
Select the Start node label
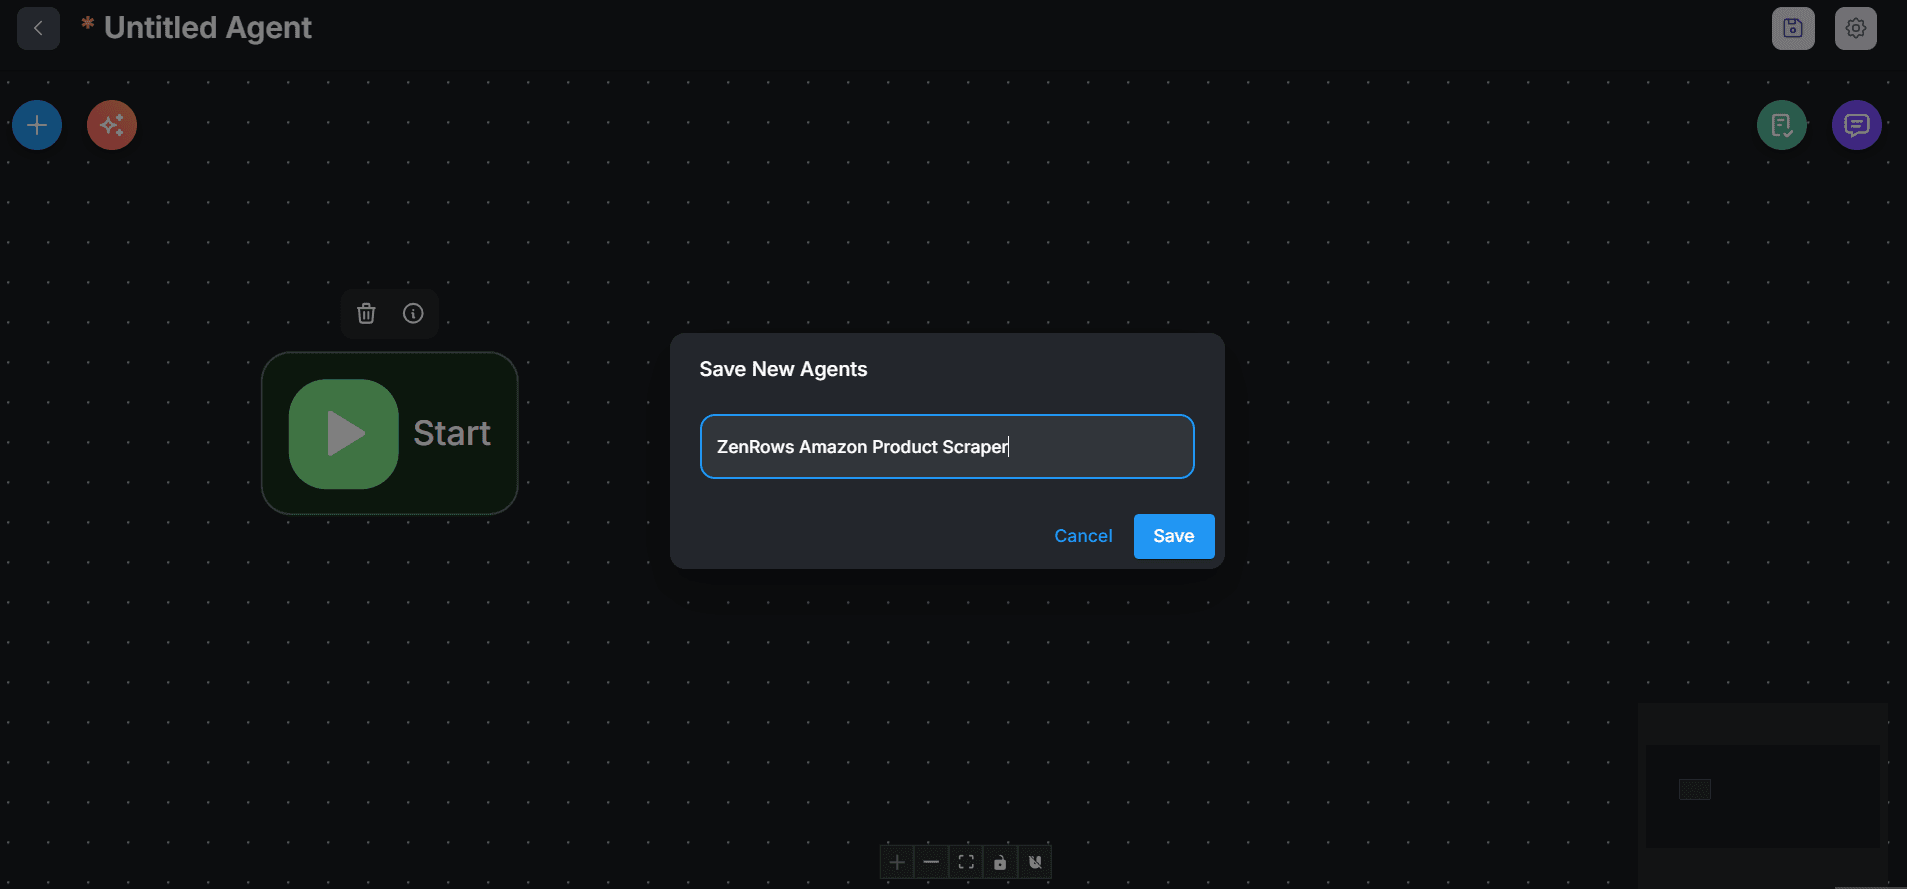click(452, 433)
